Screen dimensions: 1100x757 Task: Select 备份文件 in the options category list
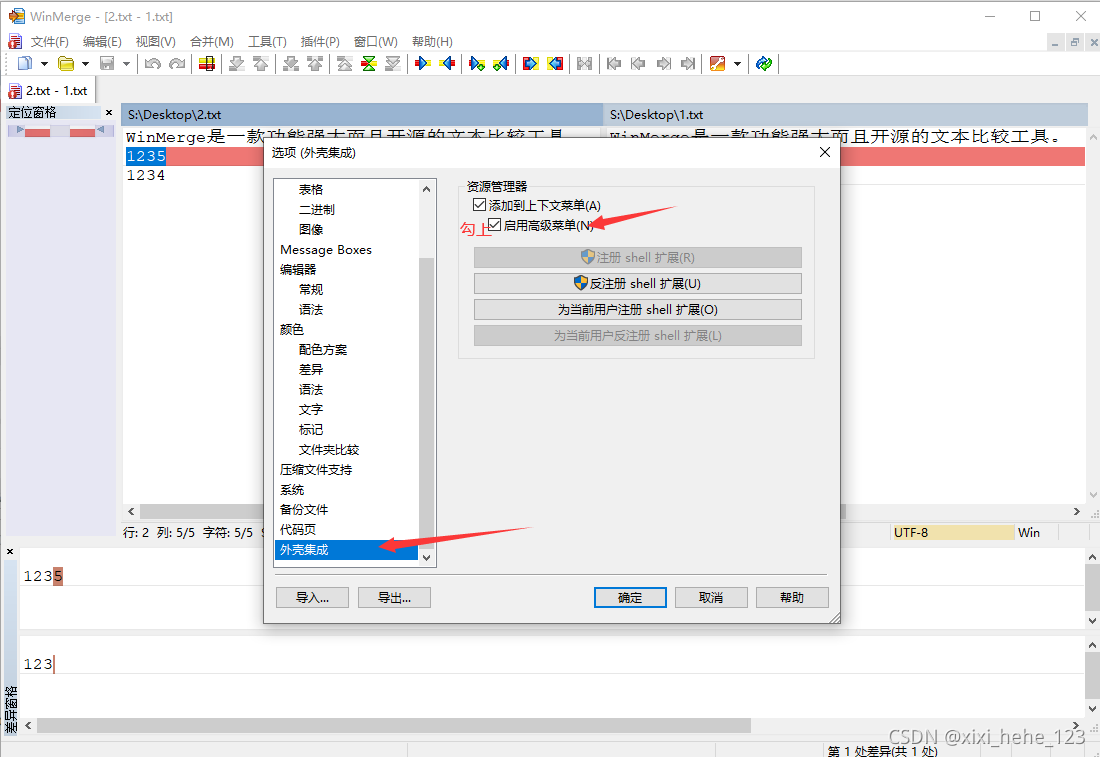[304, 509]
